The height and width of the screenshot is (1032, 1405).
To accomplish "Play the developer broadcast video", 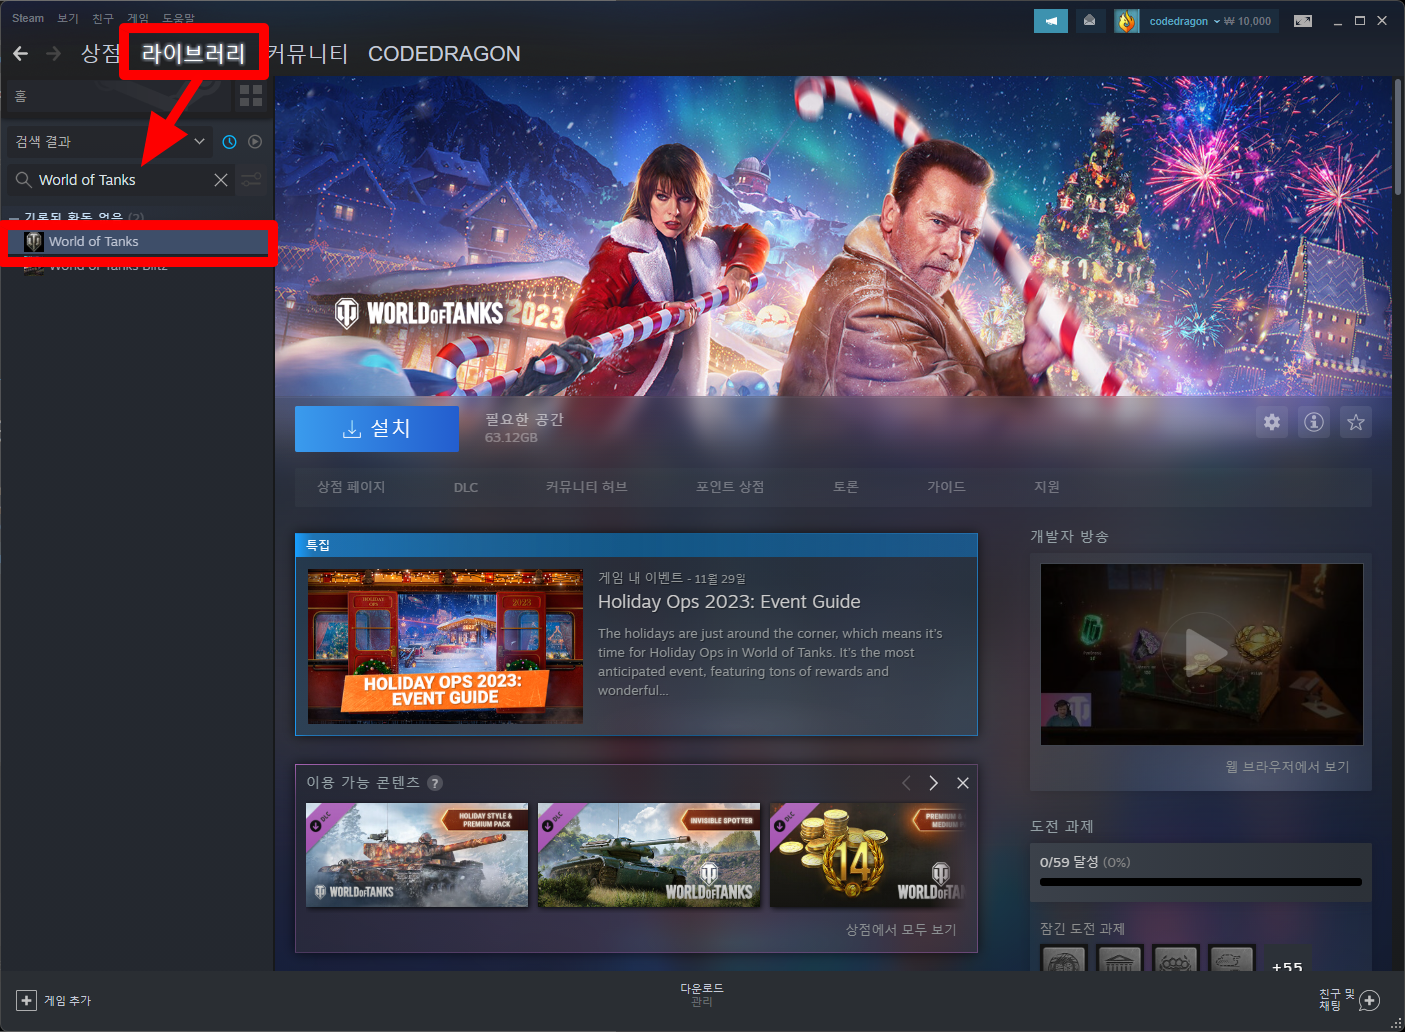I will (1202, 654).
